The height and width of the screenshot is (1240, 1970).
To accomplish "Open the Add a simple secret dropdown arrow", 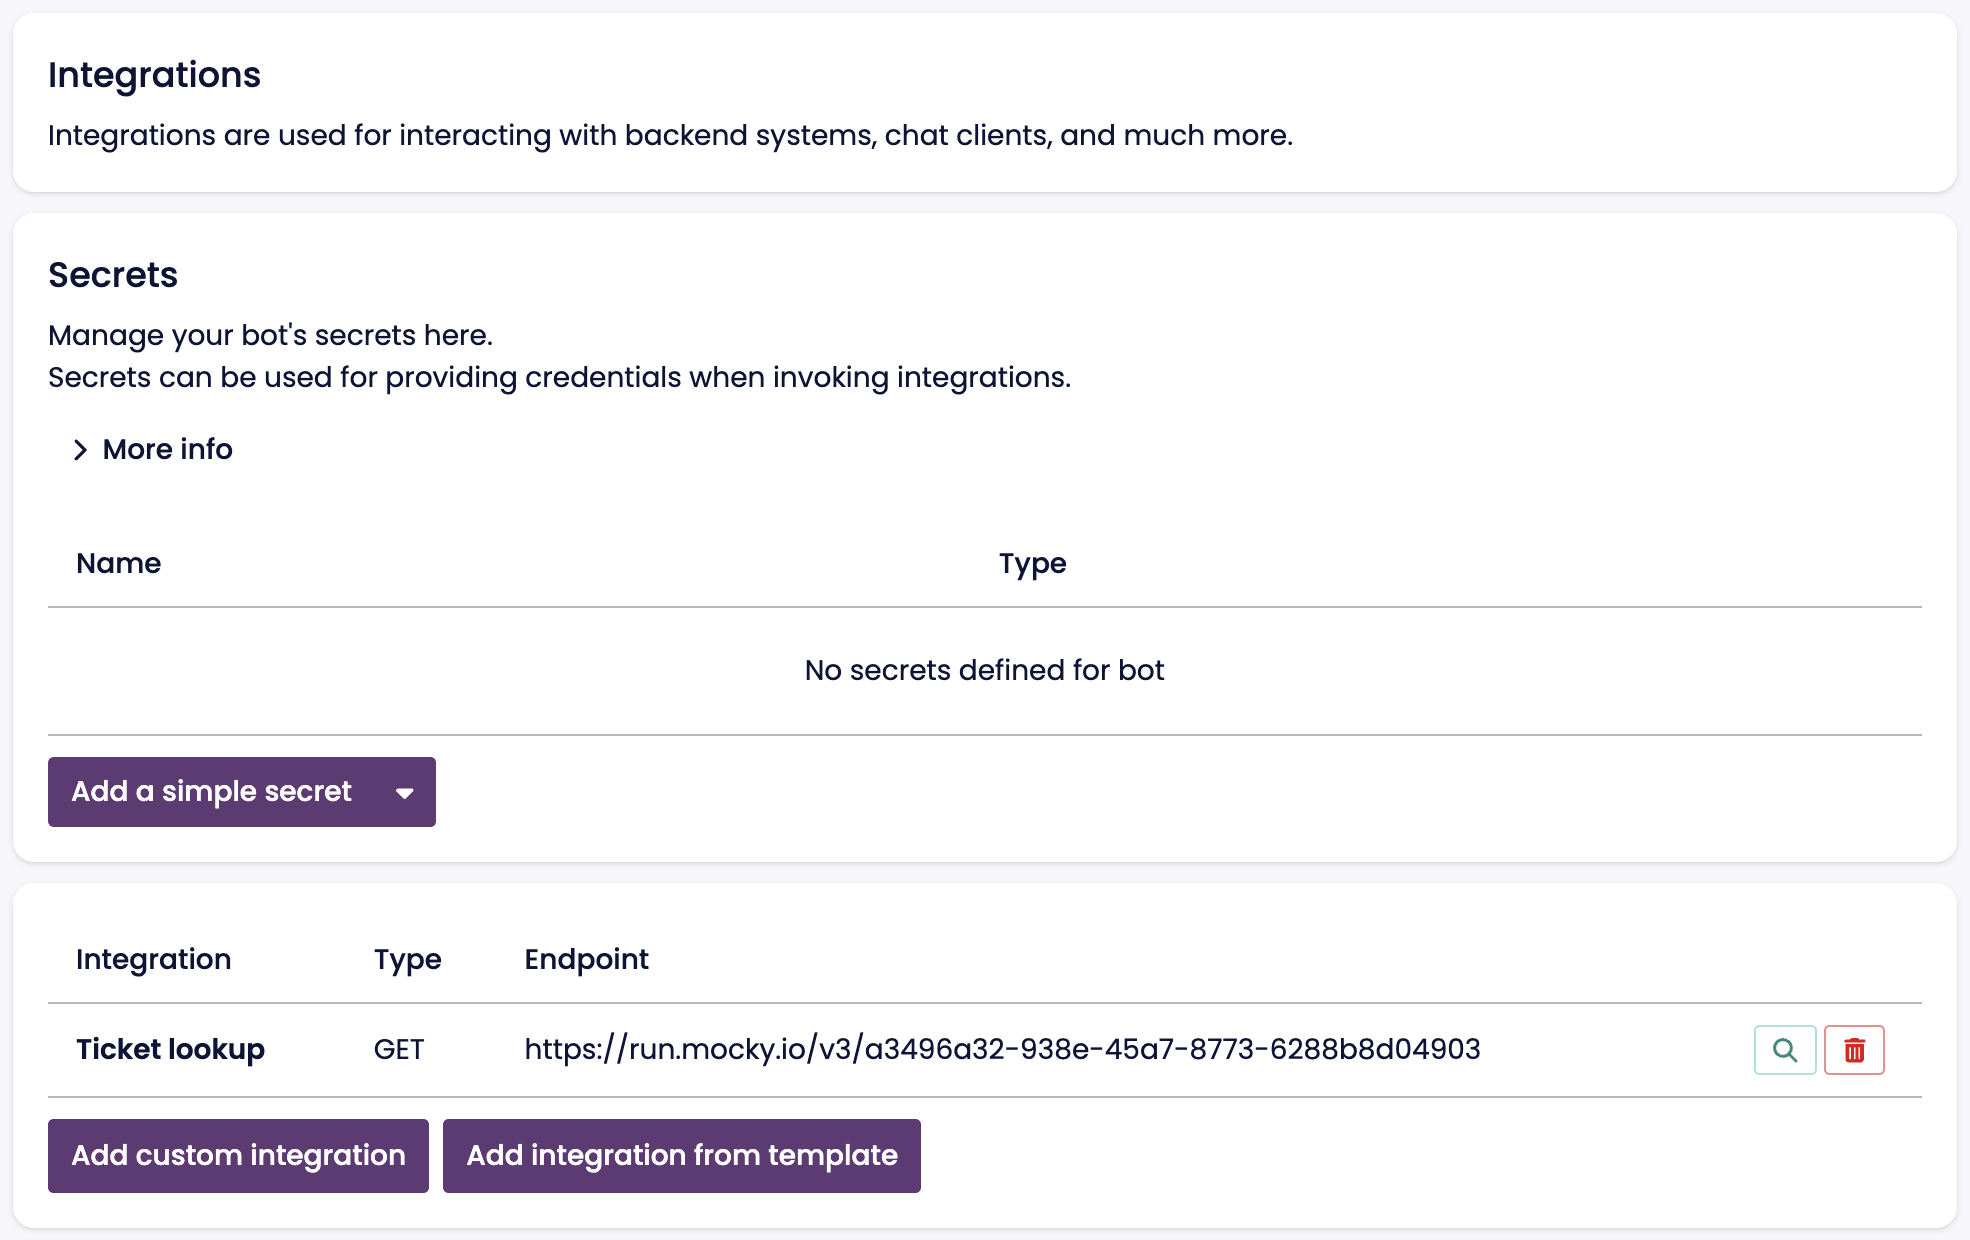I will point(404,793).
